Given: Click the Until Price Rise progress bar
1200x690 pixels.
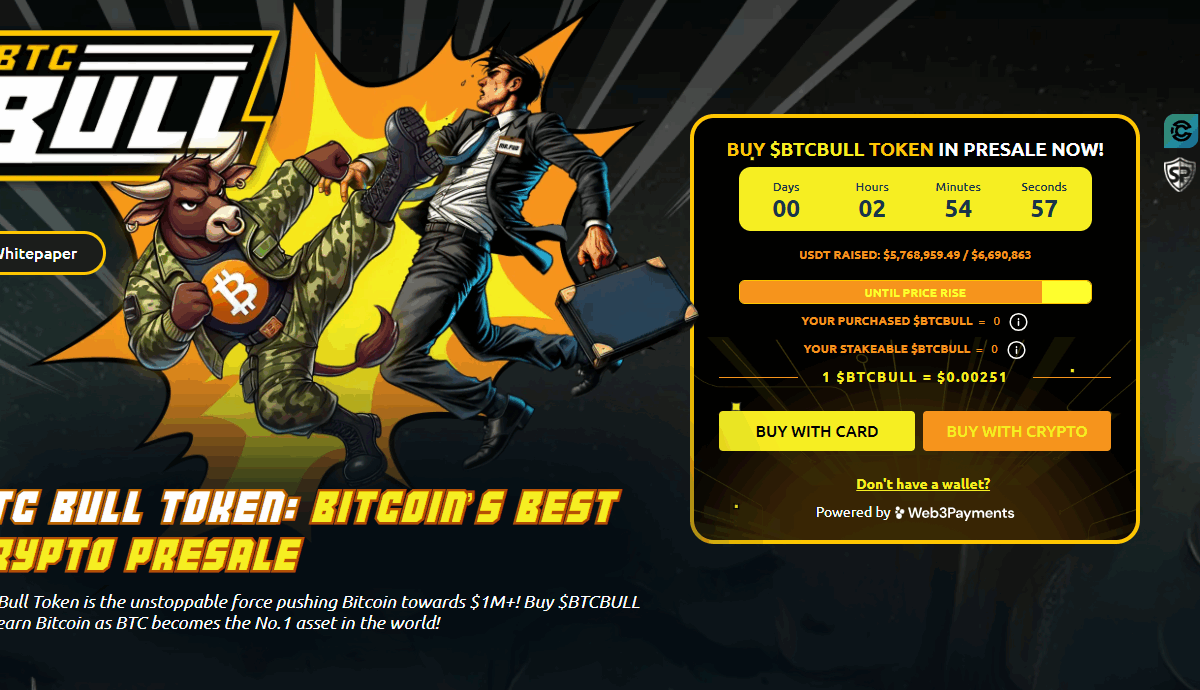Looking at the screenshot, I should pyautogui.click(x=915, y=292).
